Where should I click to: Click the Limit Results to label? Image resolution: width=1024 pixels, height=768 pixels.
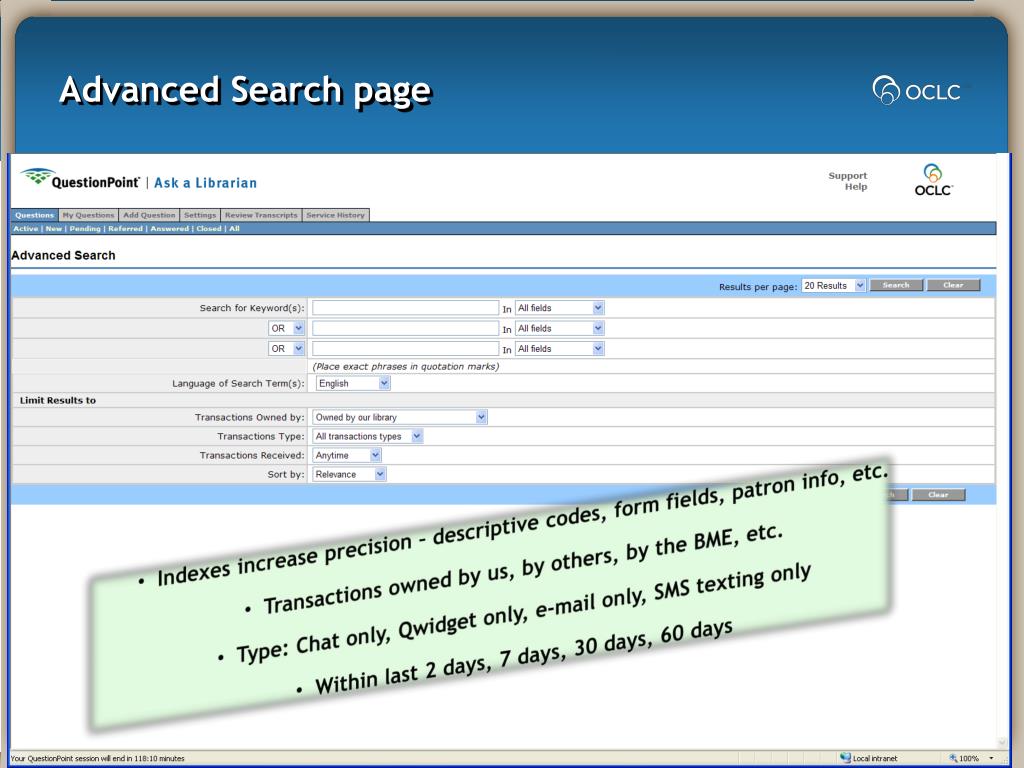pyautogui.click(x=57, y=400)
